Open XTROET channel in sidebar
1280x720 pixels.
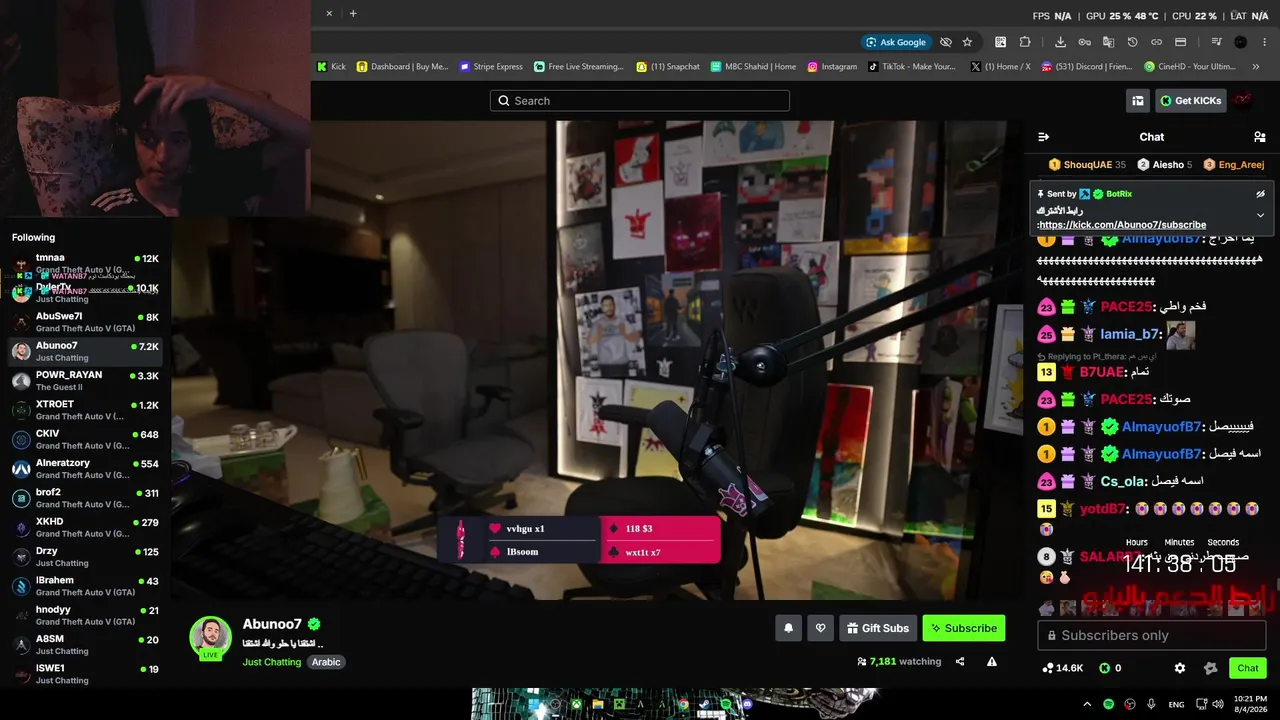tap(85, 410)
